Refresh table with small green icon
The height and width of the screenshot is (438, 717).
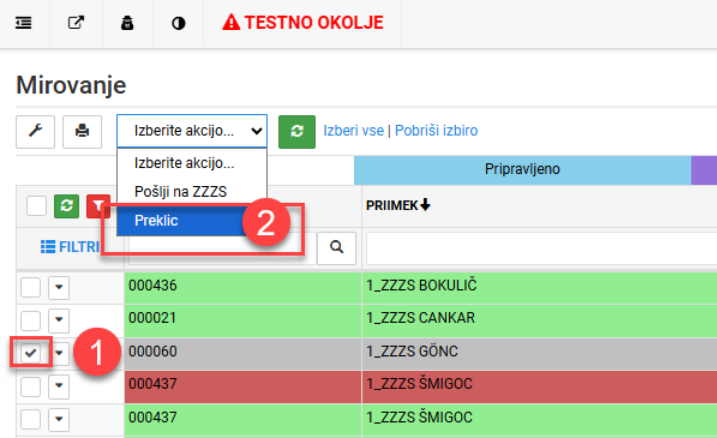point(66,206)
